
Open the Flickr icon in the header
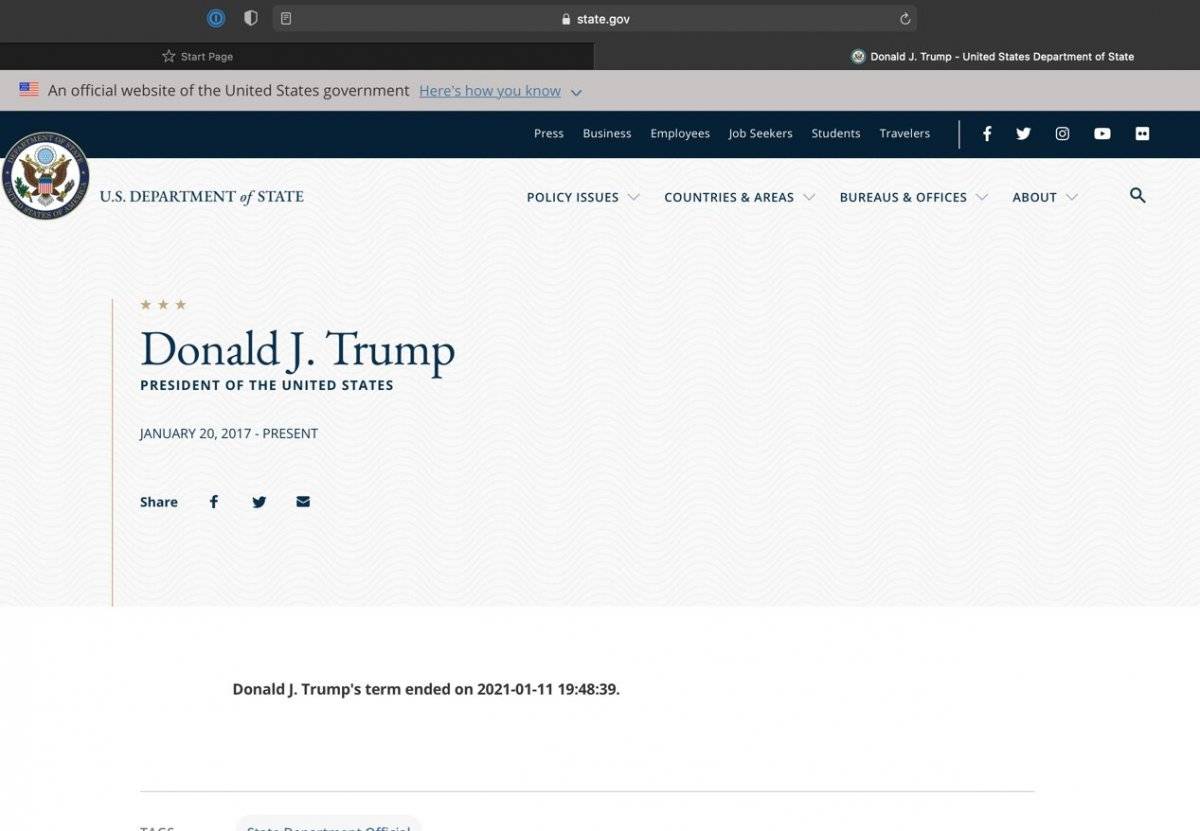[x=1142, y=133]
